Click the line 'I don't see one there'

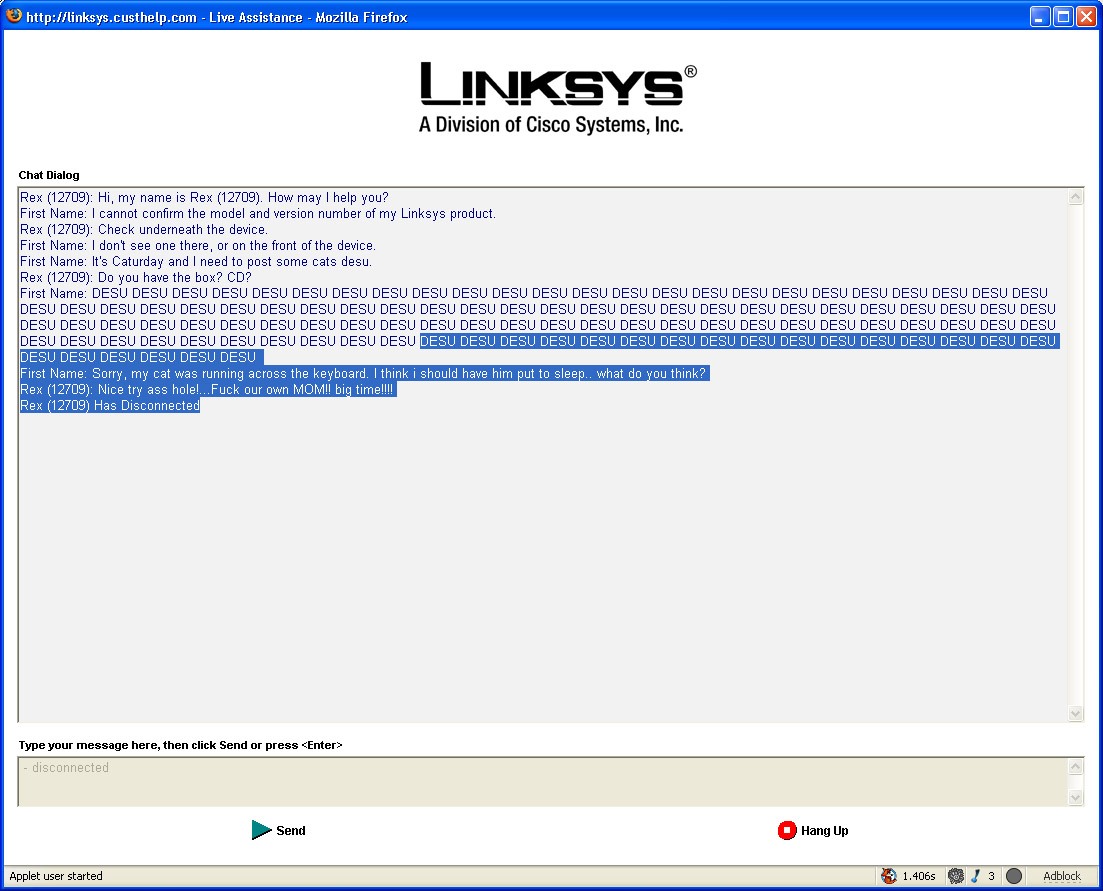click(198, 245)
